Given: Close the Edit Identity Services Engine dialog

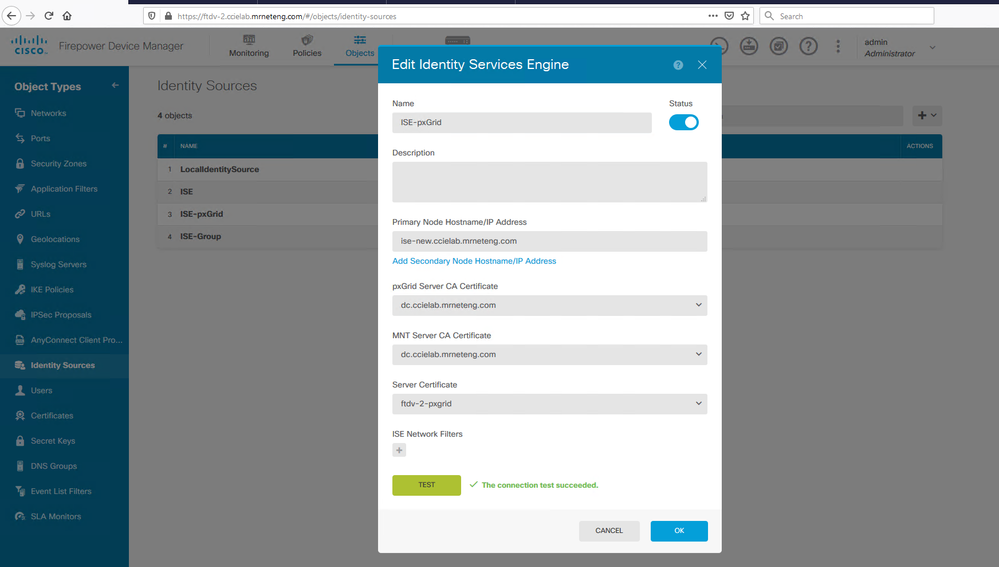Looking at the screenshot, I should click(x=702, y=65).
